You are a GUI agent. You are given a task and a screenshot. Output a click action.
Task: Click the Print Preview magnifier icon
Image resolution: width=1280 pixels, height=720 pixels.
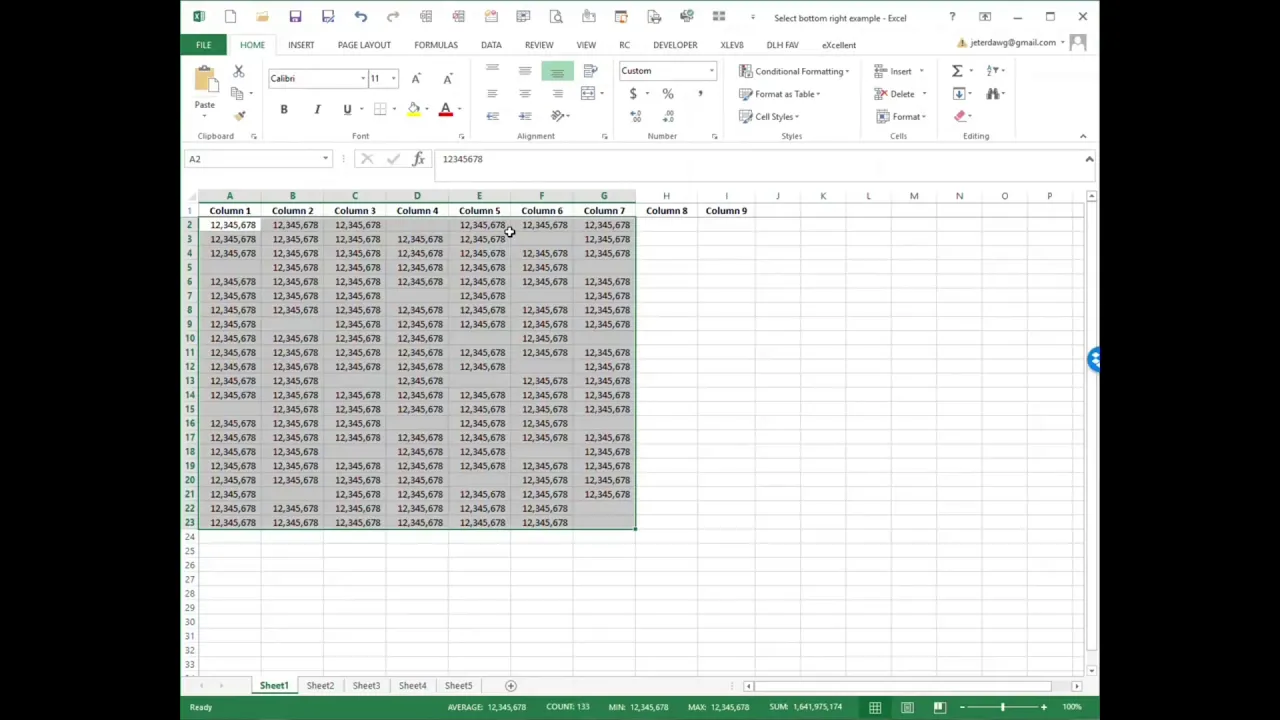tap(556, 17)
